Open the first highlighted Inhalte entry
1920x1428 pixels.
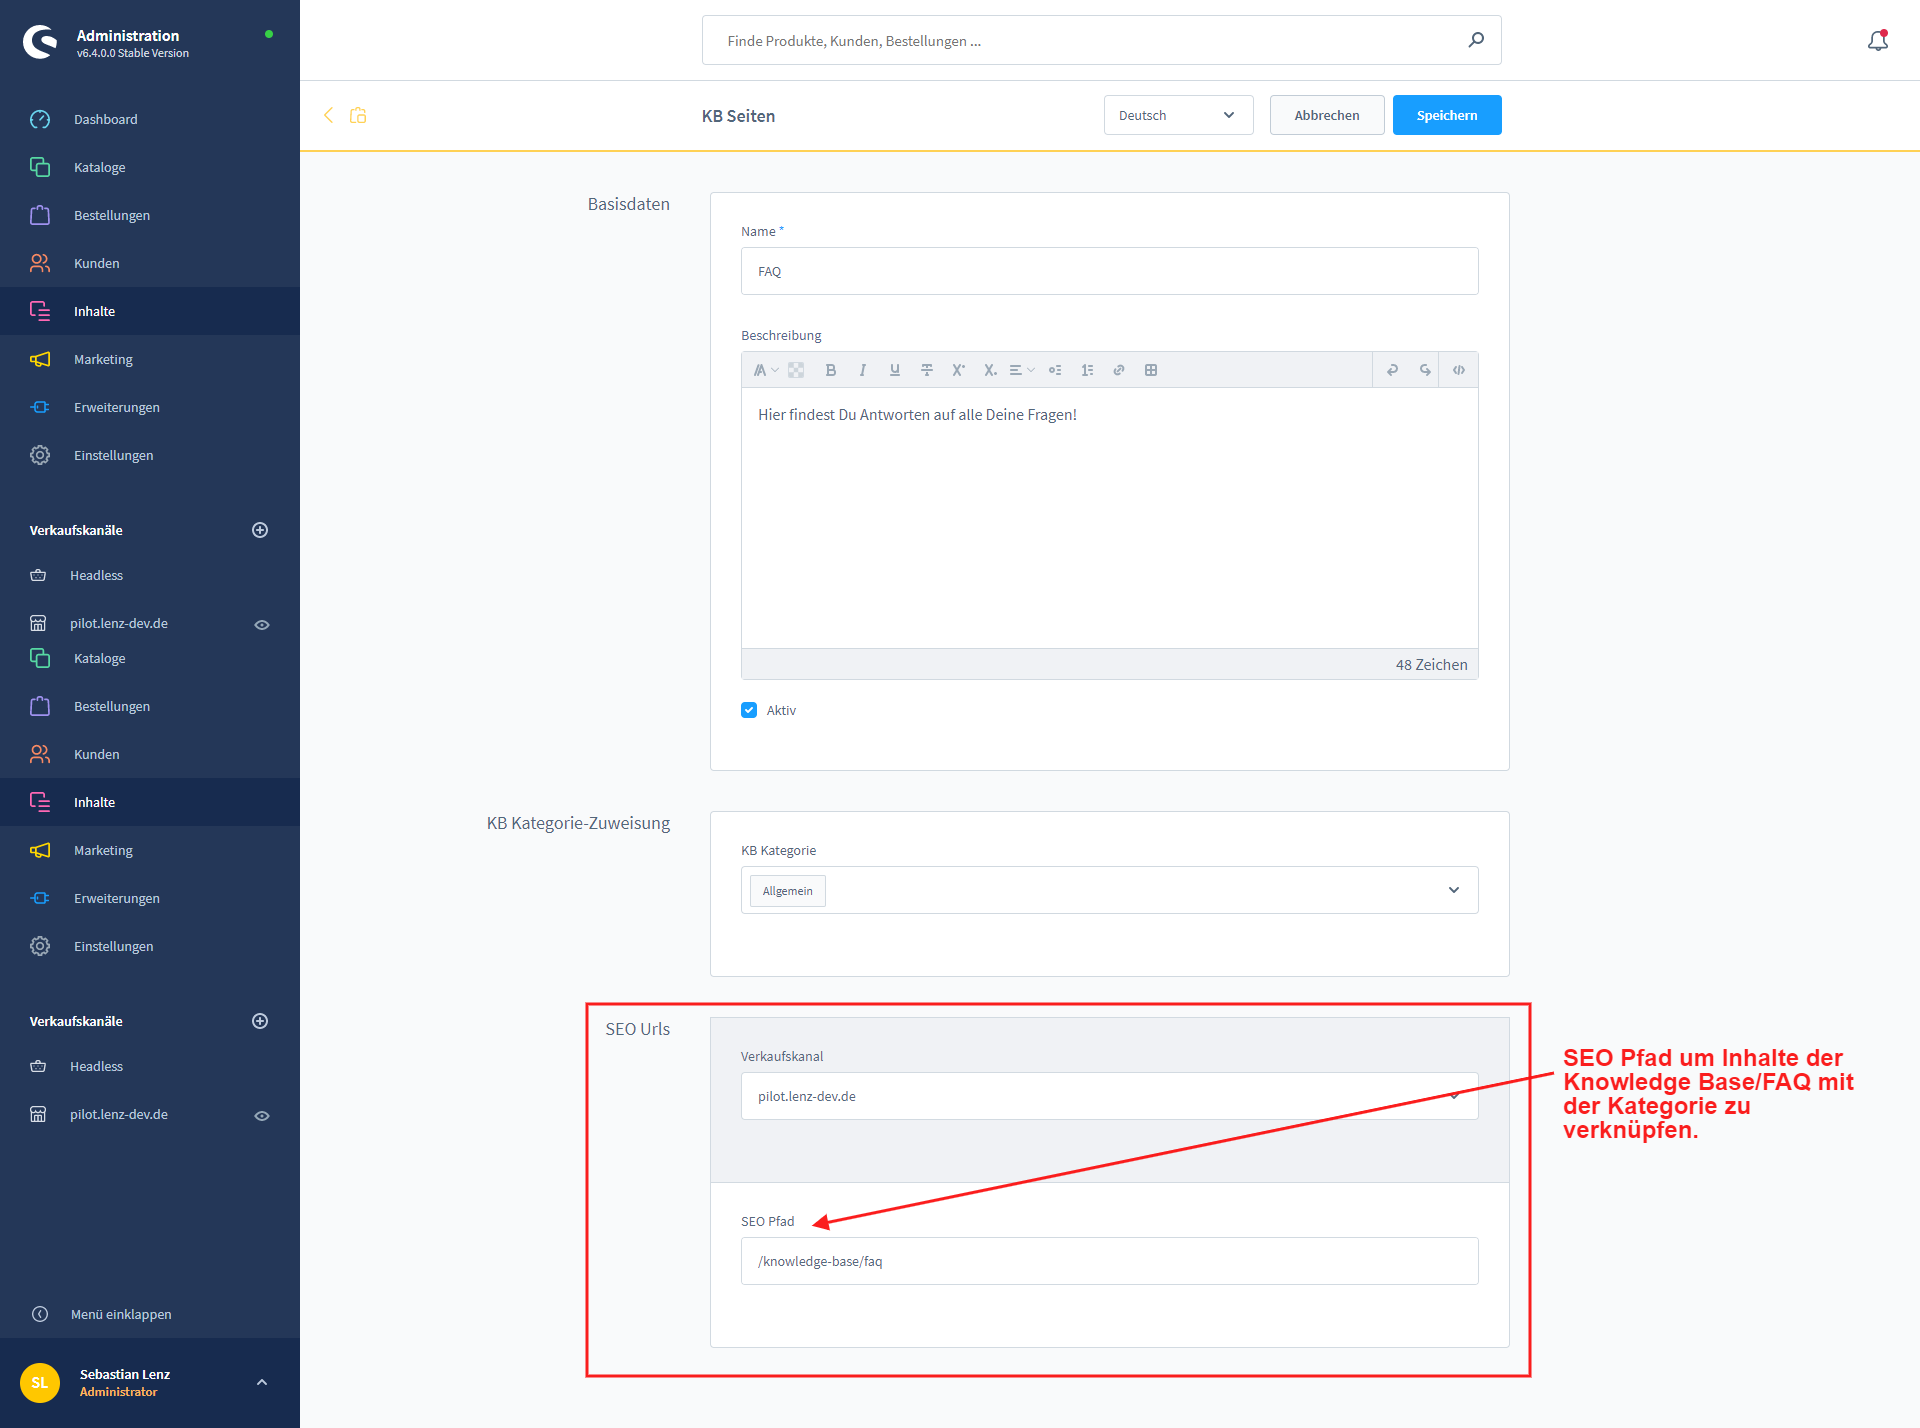click(x=150, y=311)
